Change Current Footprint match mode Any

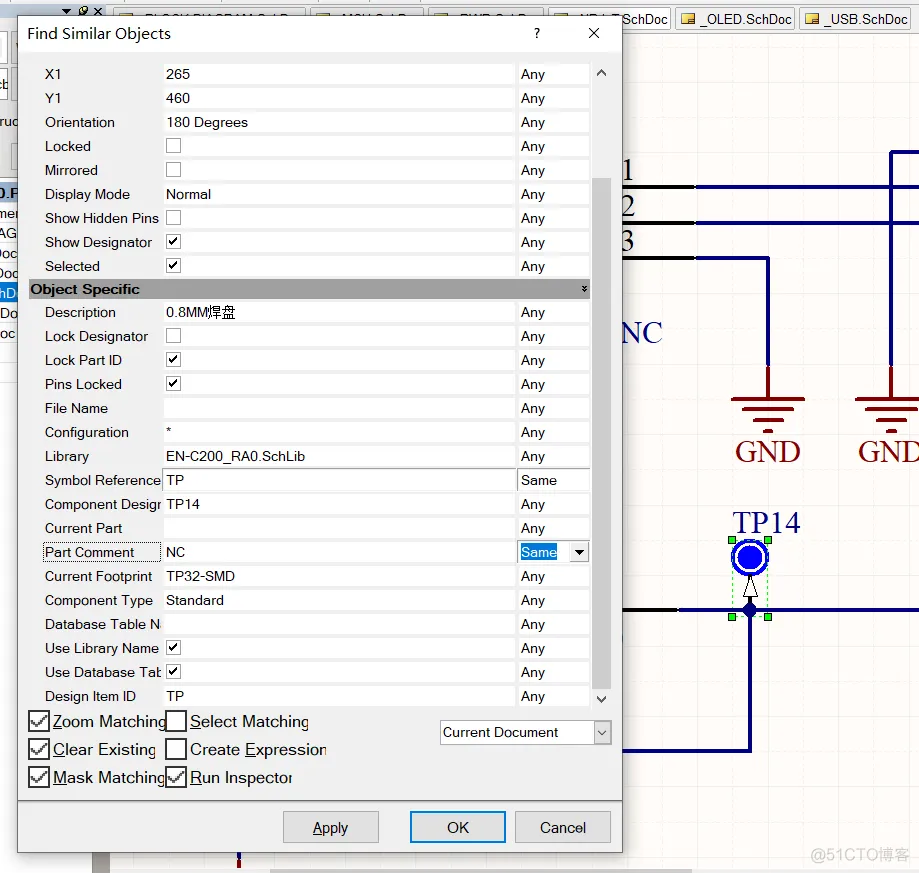pyautogui.click(x=553, y=577)
